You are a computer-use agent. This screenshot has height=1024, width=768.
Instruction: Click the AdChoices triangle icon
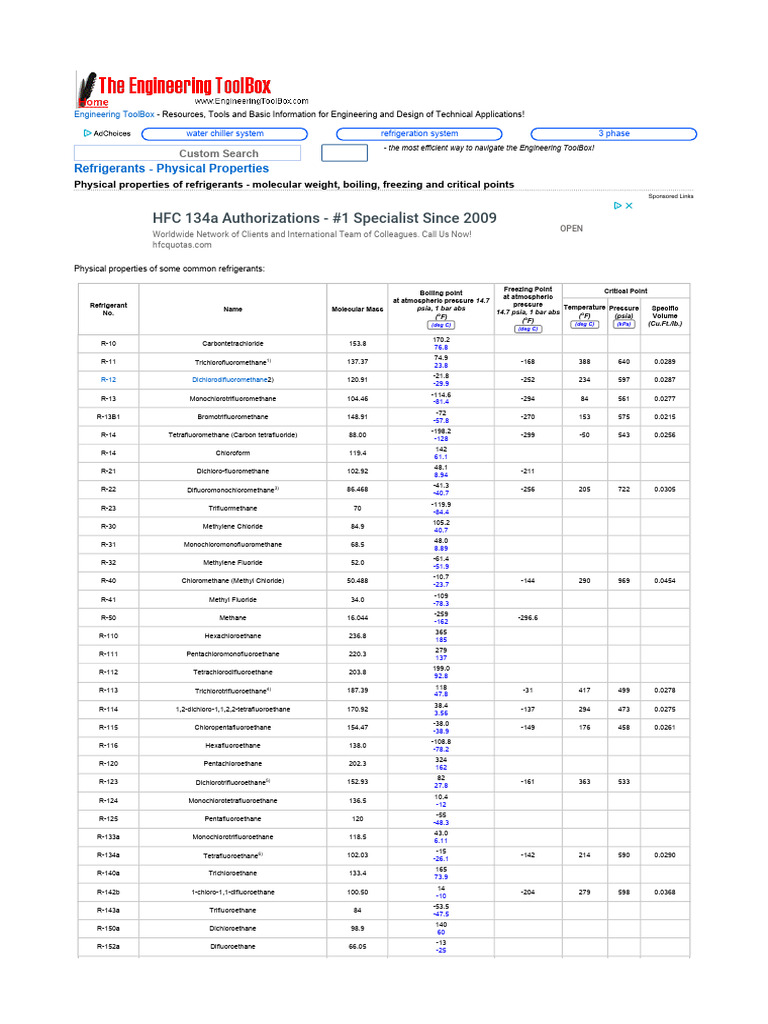point(88,133)
